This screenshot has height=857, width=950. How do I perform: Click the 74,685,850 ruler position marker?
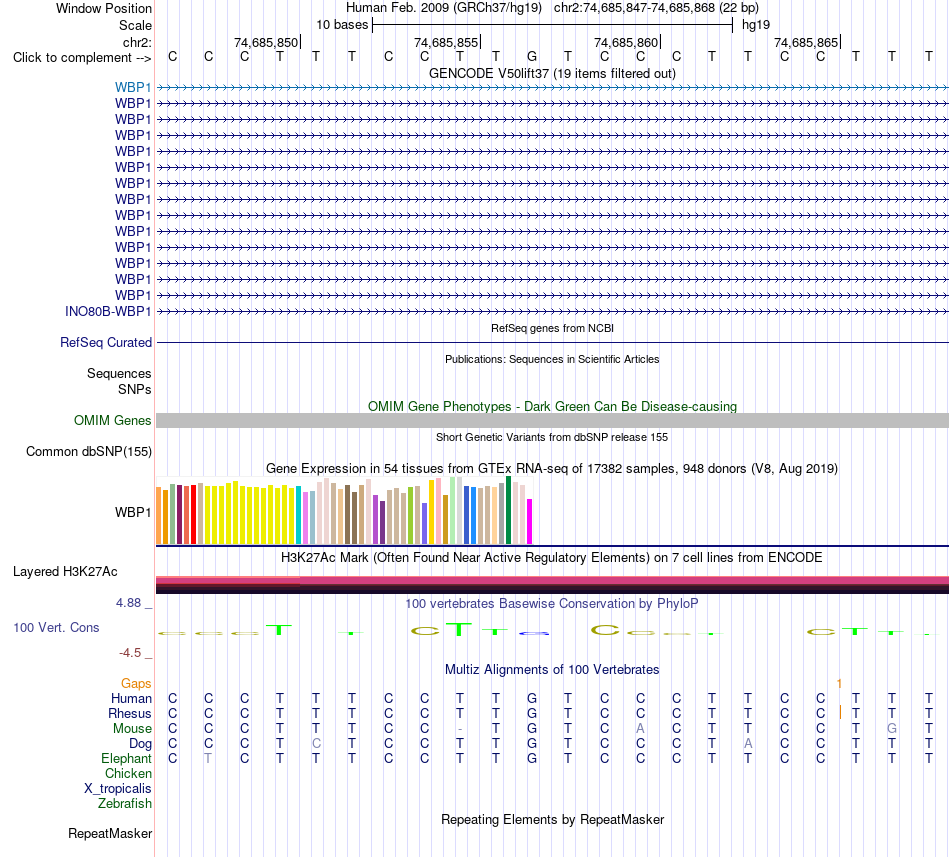[266, 42]
